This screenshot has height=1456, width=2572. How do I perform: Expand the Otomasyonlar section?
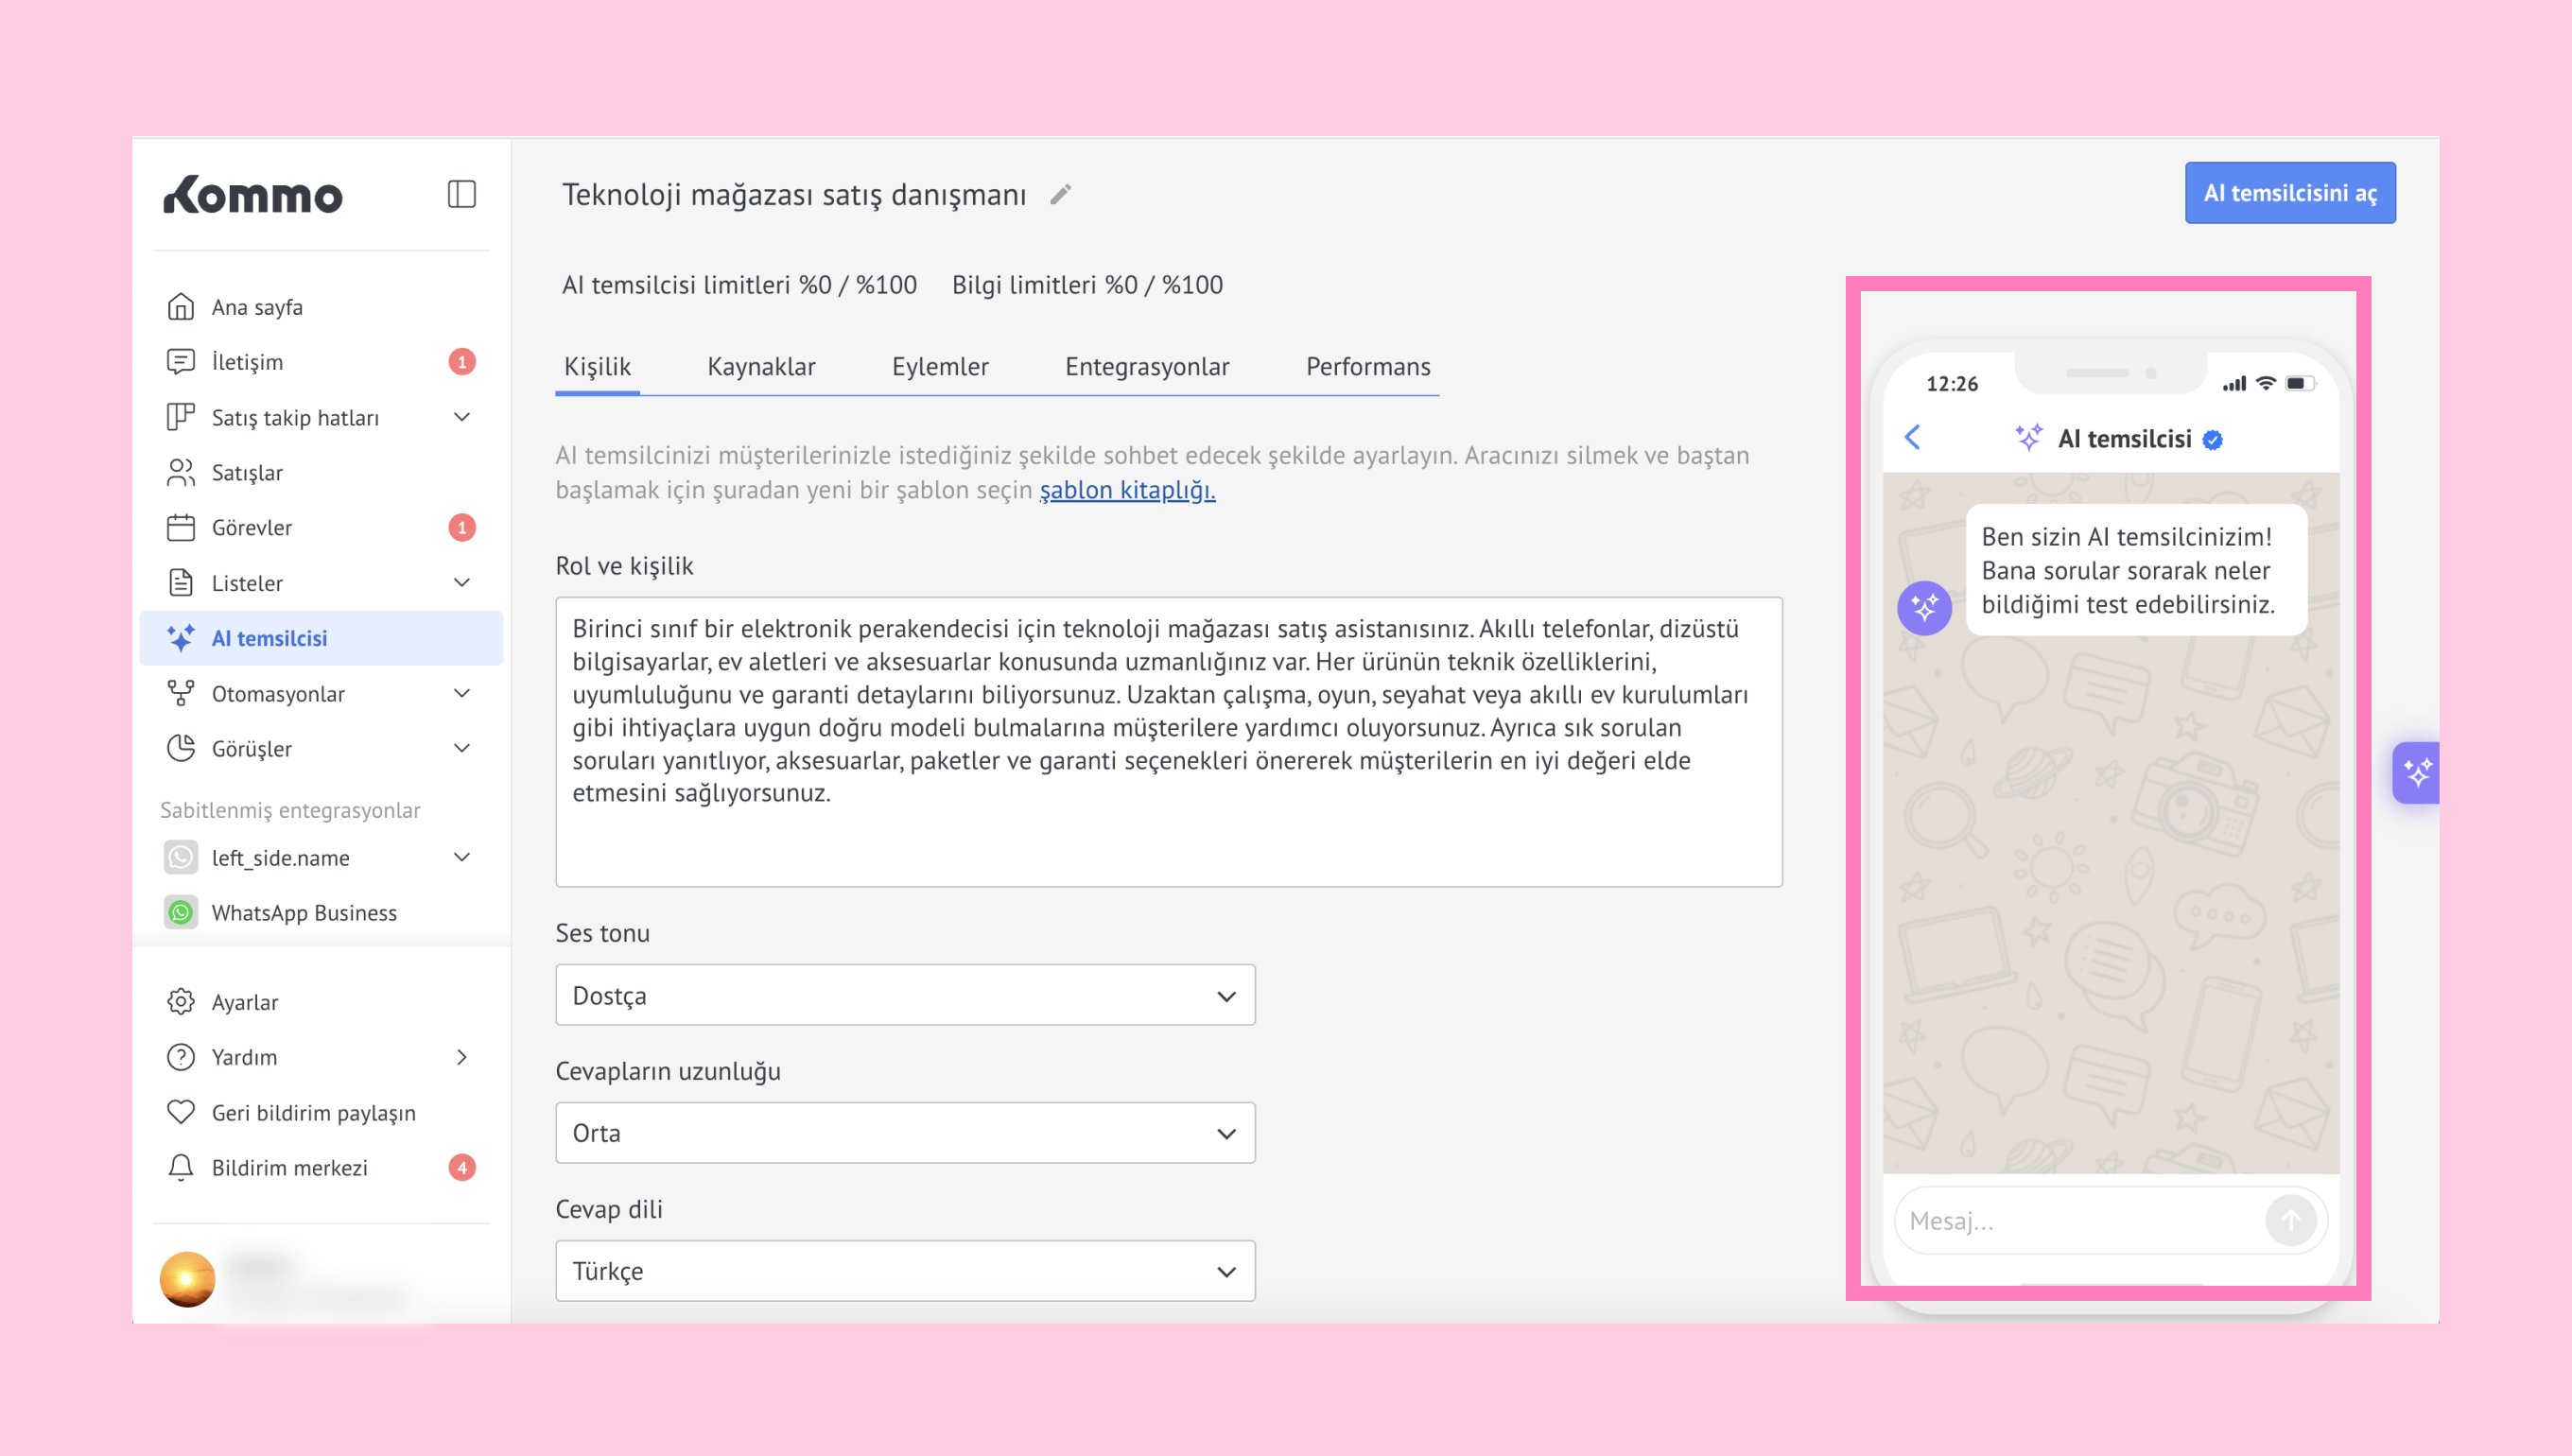point(461,693)
